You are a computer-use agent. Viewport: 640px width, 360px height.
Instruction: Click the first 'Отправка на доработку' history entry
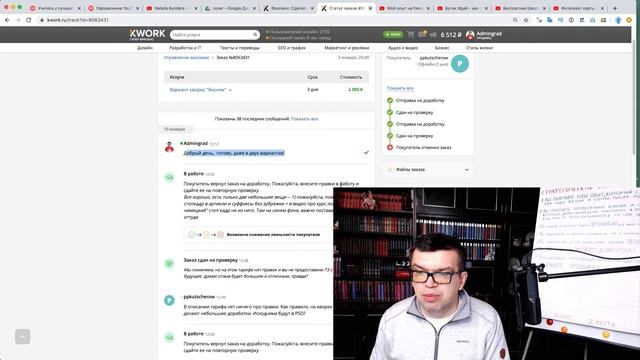(420, 100)
